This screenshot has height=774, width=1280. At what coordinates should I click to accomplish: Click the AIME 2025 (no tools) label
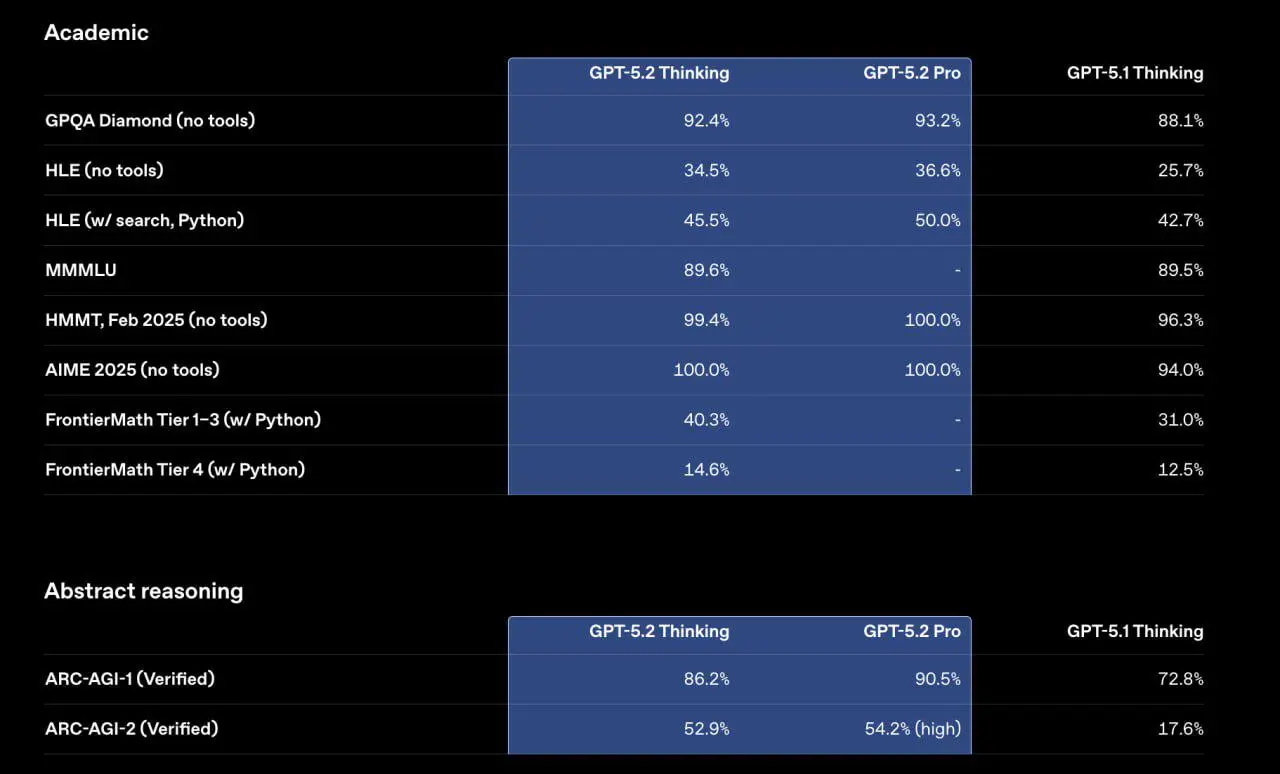[x=132, y=371]
